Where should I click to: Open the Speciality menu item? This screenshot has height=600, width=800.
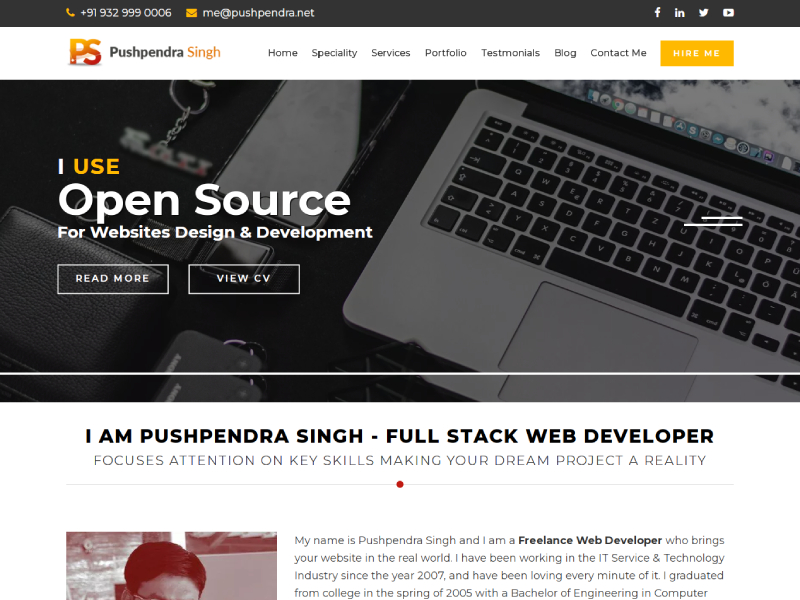[334, 53]
